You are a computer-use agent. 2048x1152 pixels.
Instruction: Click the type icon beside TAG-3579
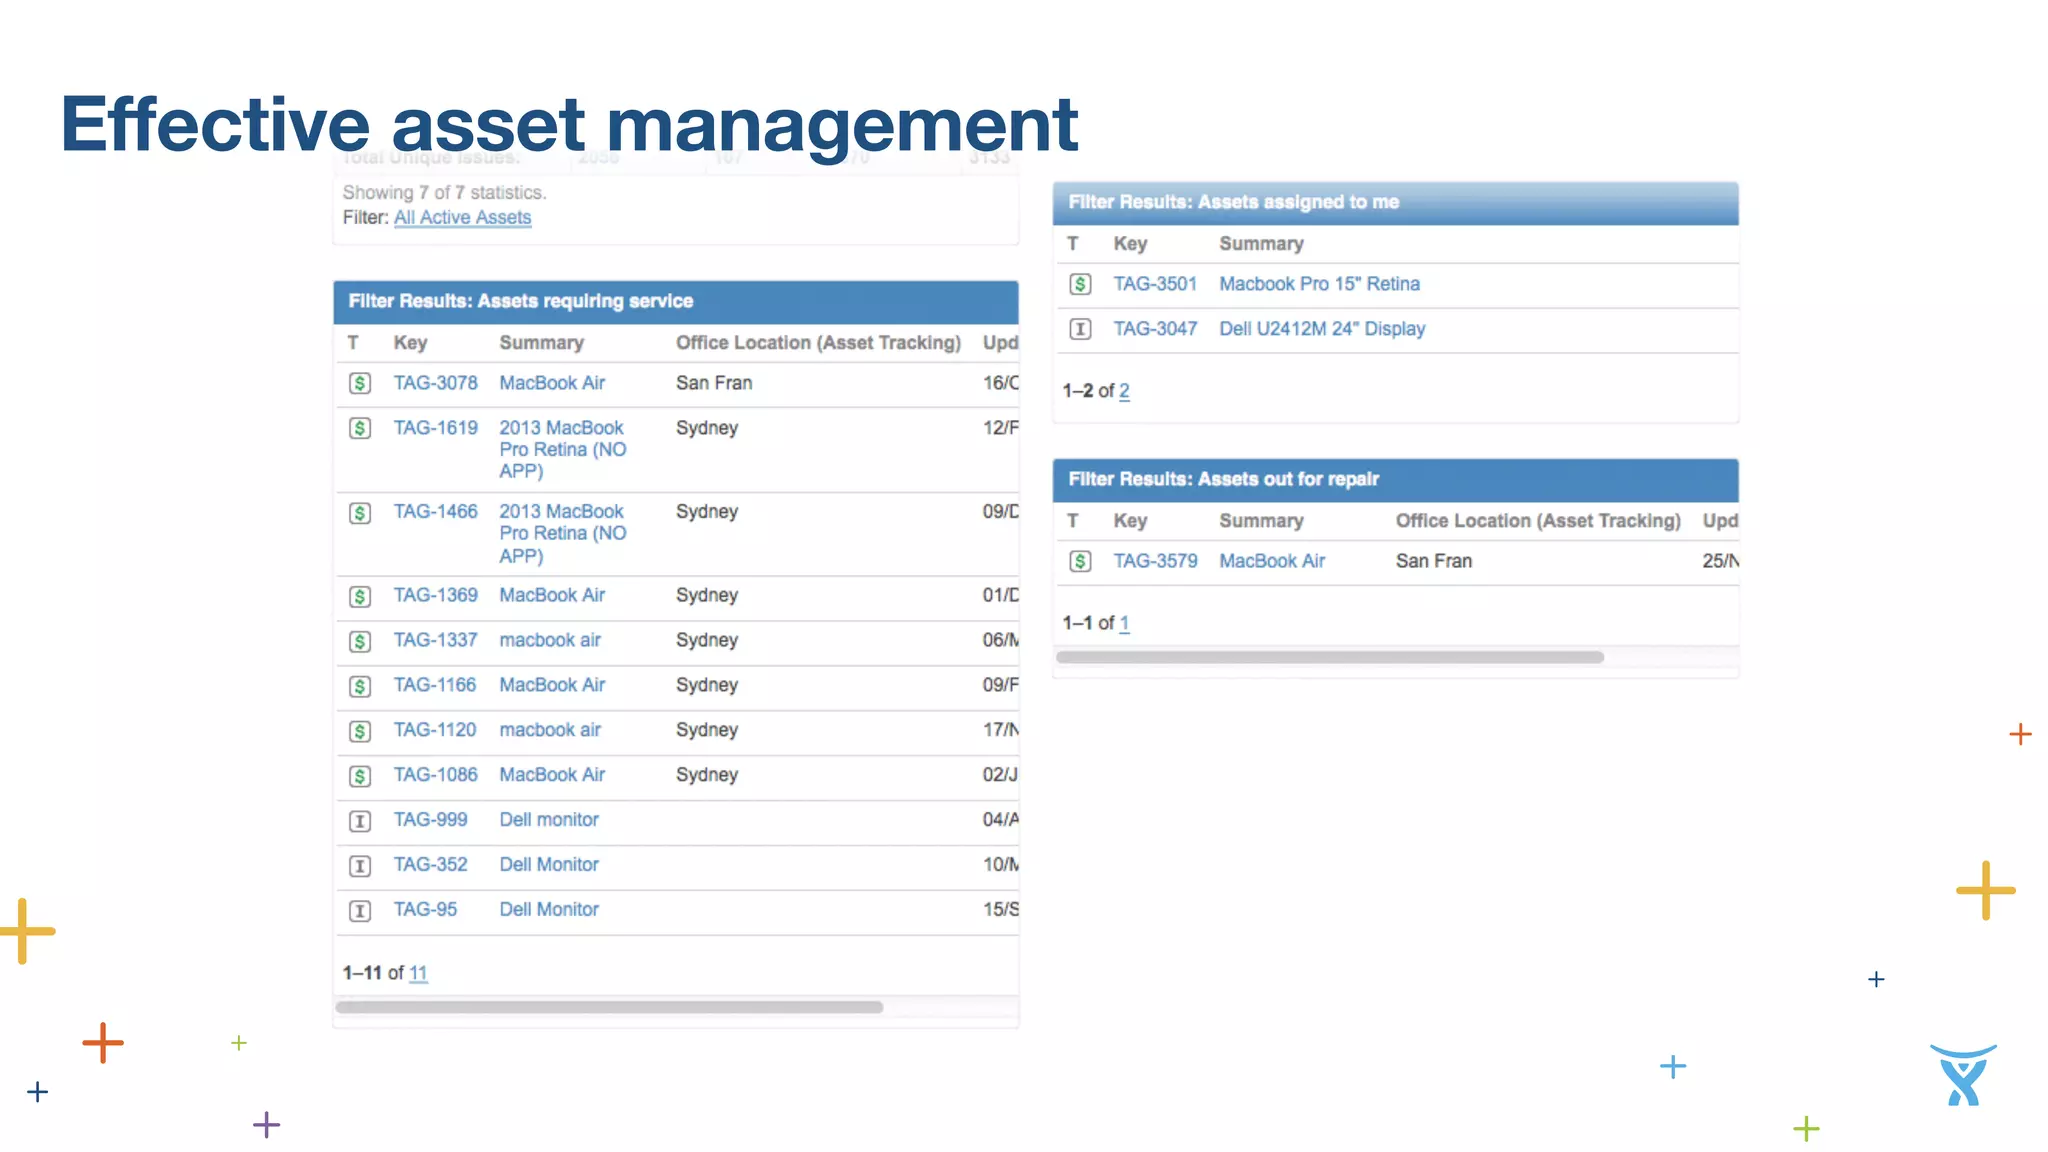click(1080, 561)
